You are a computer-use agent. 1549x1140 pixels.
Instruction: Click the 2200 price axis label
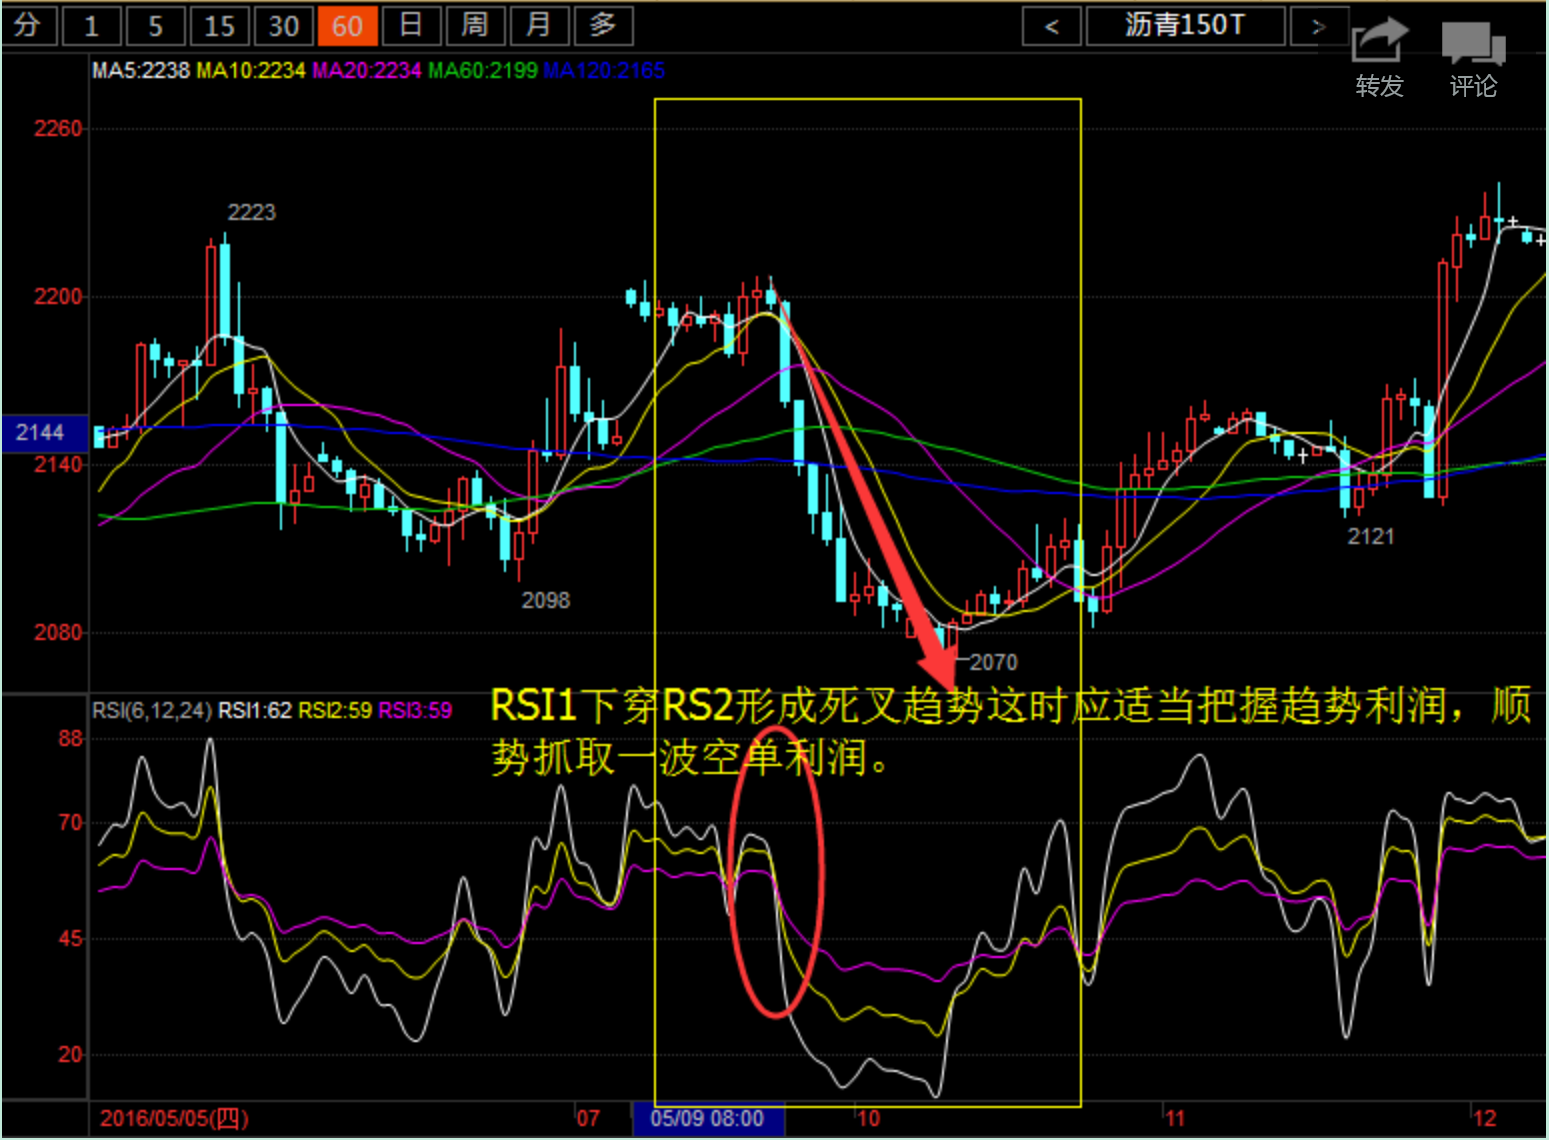pos(58,296)
